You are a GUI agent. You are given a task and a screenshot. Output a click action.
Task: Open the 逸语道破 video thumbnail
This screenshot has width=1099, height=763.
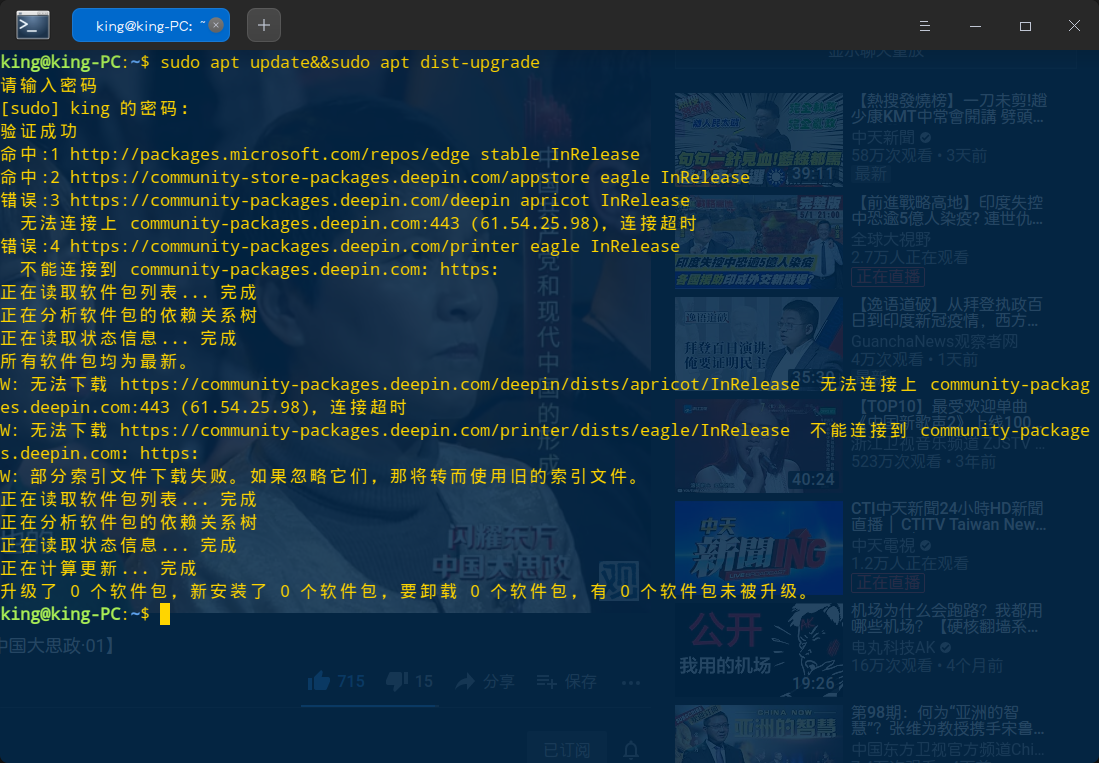(x=759, y=343)
